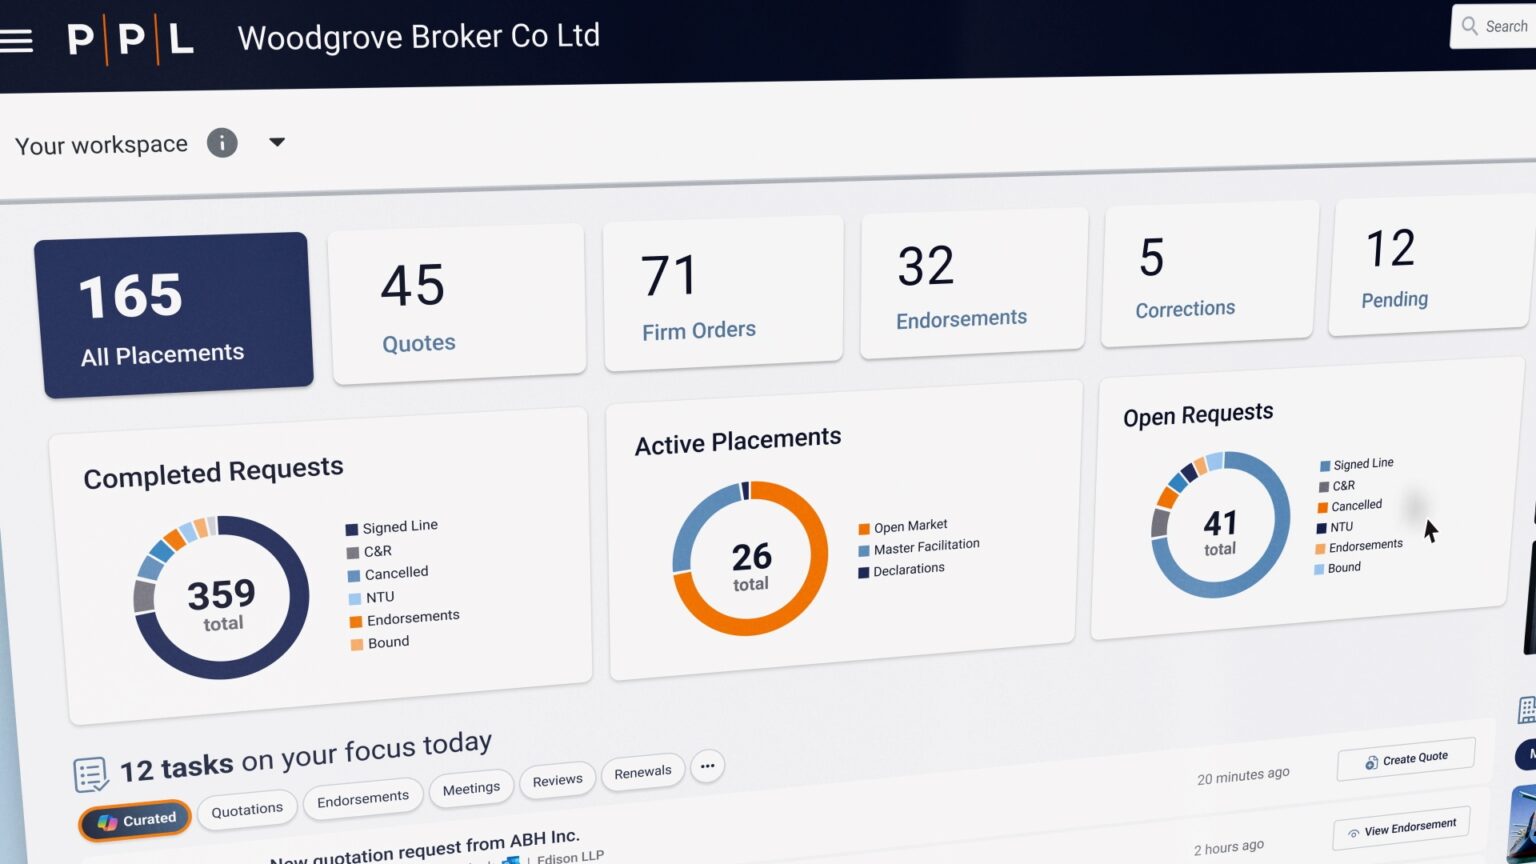Select the Curated filter chip
This screenshot has height=864, width=1536.
(136, 821)
